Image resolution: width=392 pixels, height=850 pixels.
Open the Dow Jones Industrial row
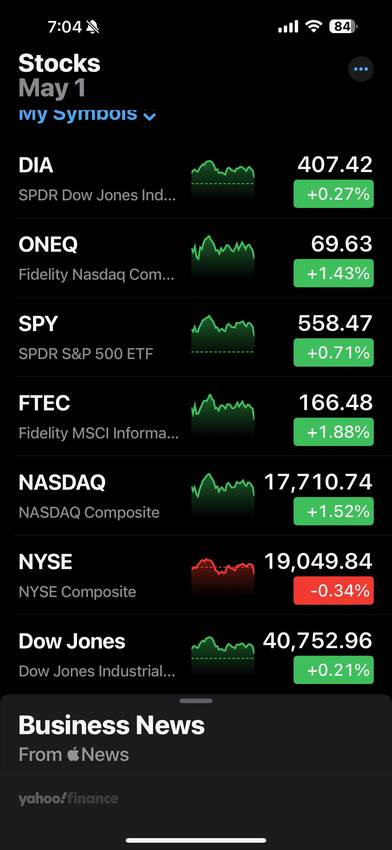pos(196,655)
